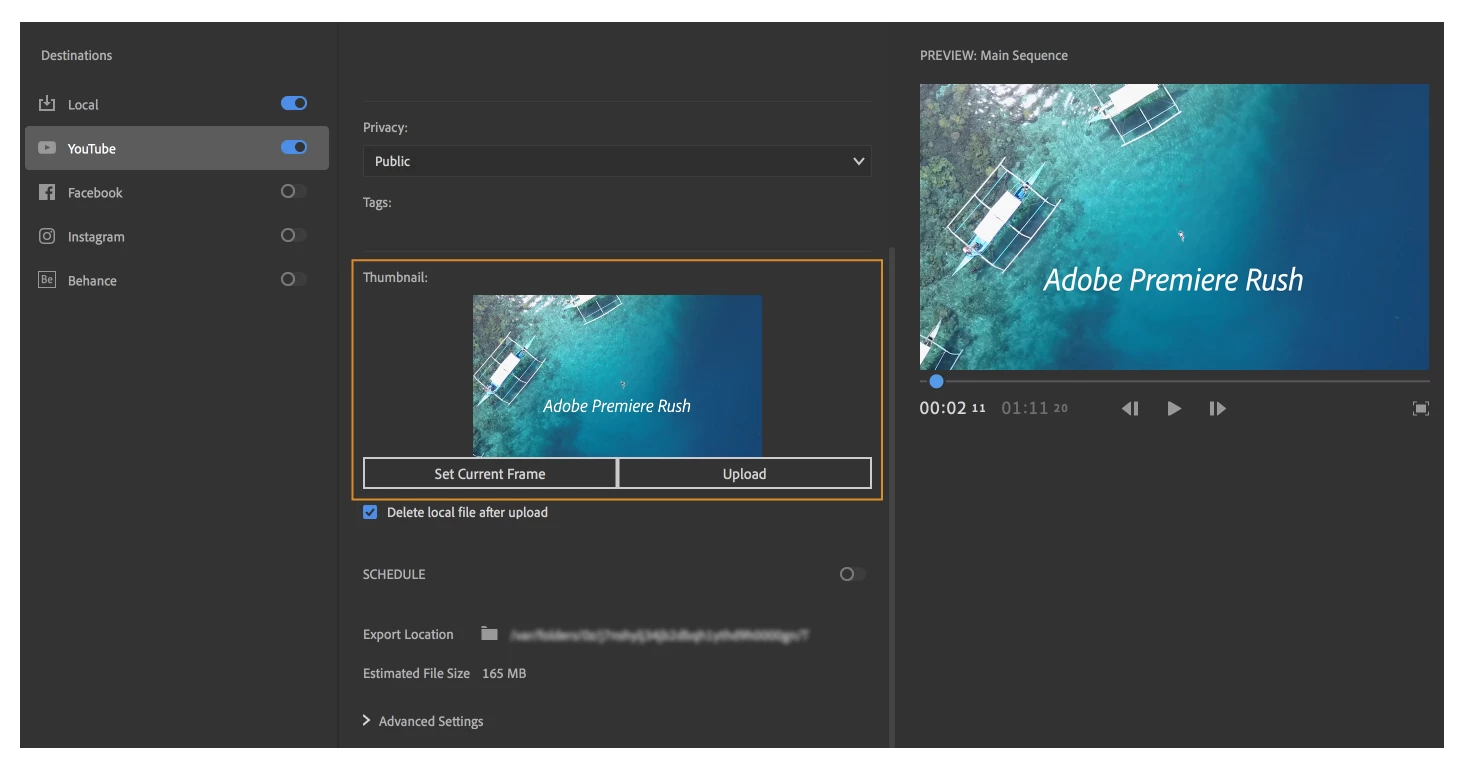The width and height of the screenshot is (1466, 771).
Task: Step back one frame in preview
Action: [x=1130, y=408]
